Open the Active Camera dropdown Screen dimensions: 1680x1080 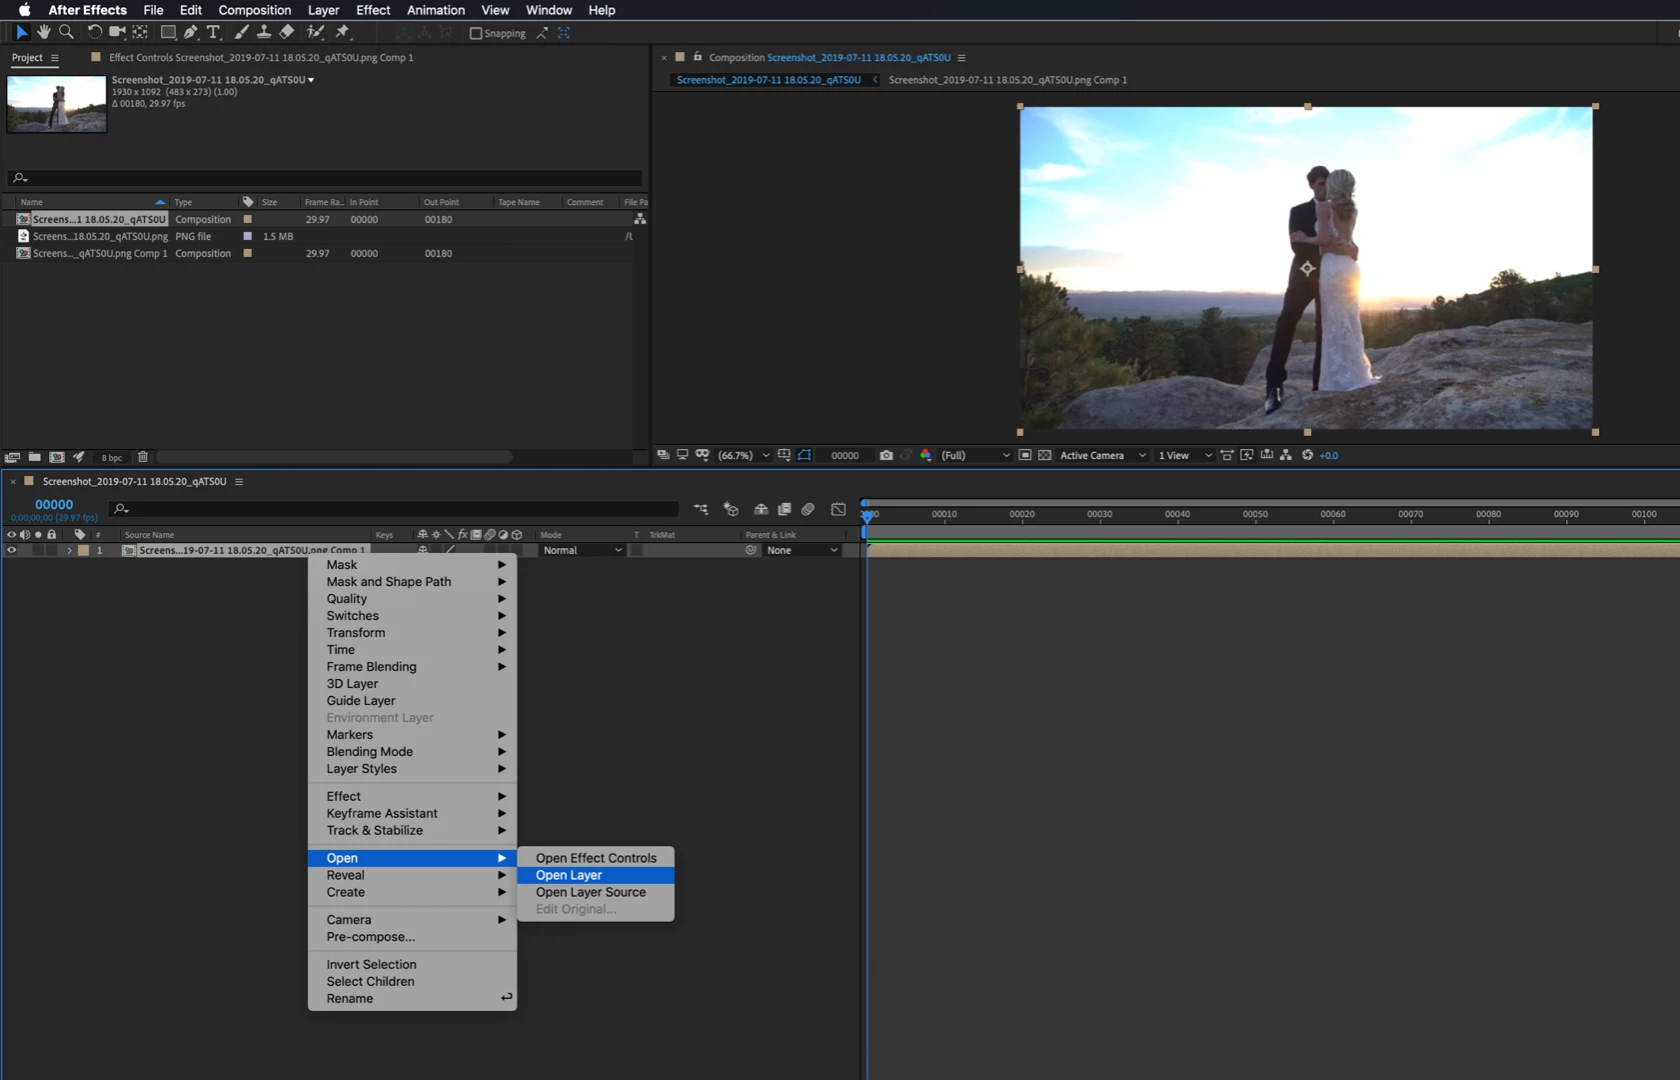tap(1103, 455)
